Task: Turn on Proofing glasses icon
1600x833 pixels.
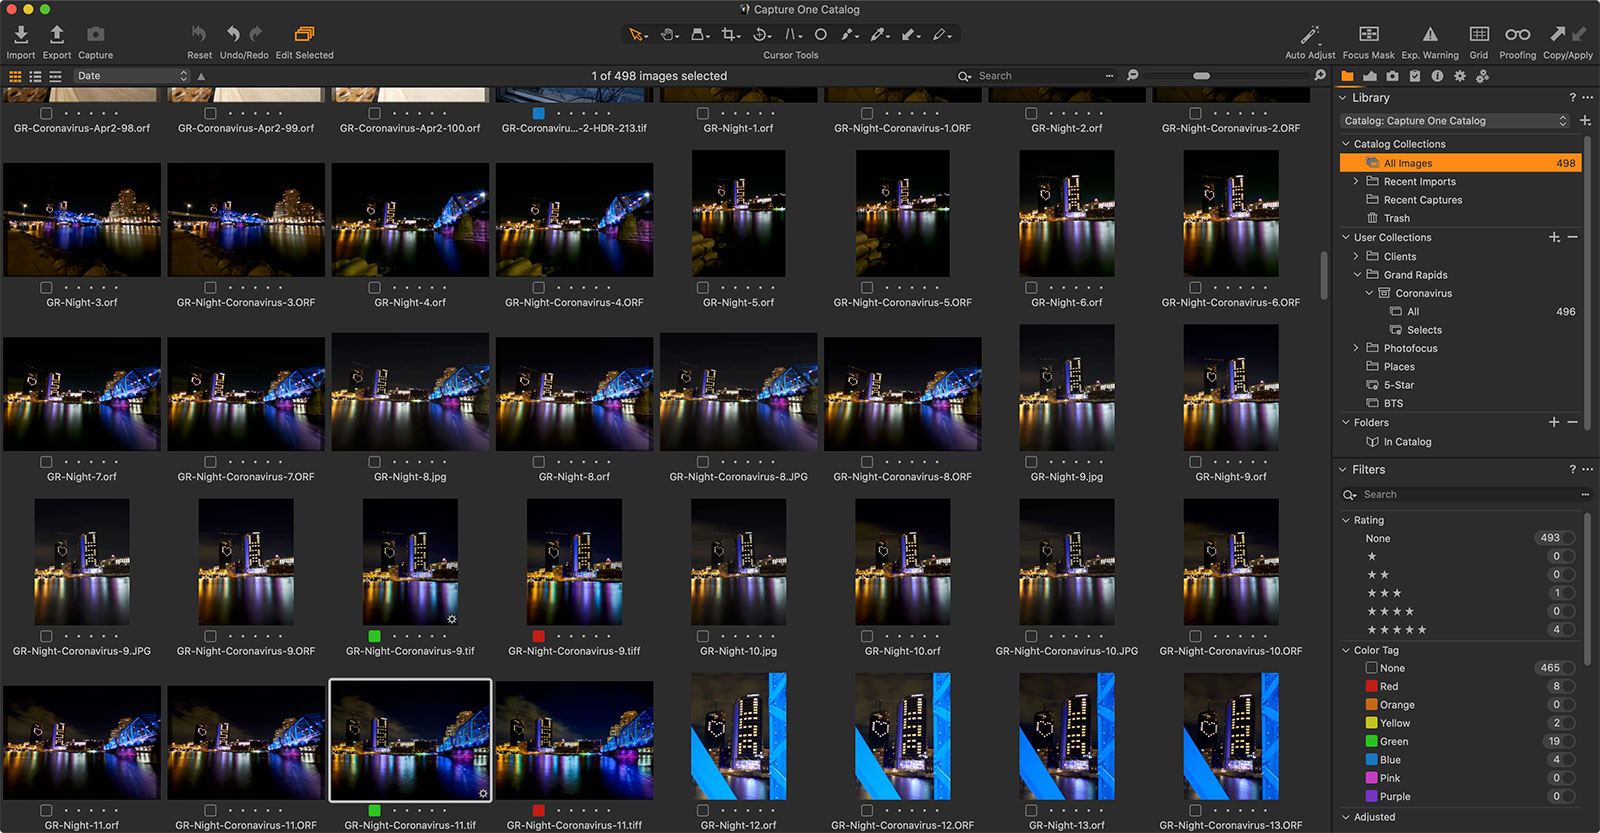Action: (x=1517, y=35)
